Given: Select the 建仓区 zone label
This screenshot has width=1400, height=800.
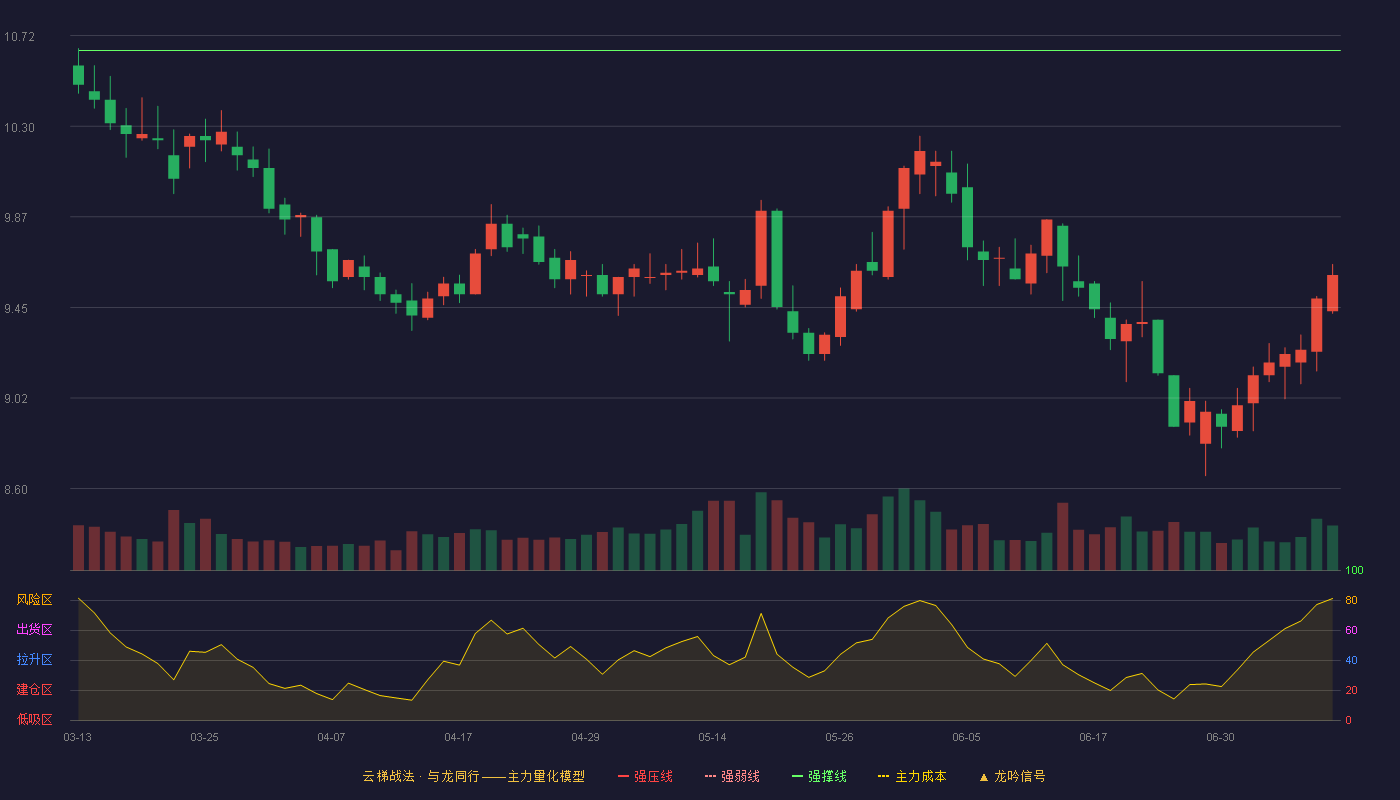Looking at the screenshot, I should click(34, 690).
